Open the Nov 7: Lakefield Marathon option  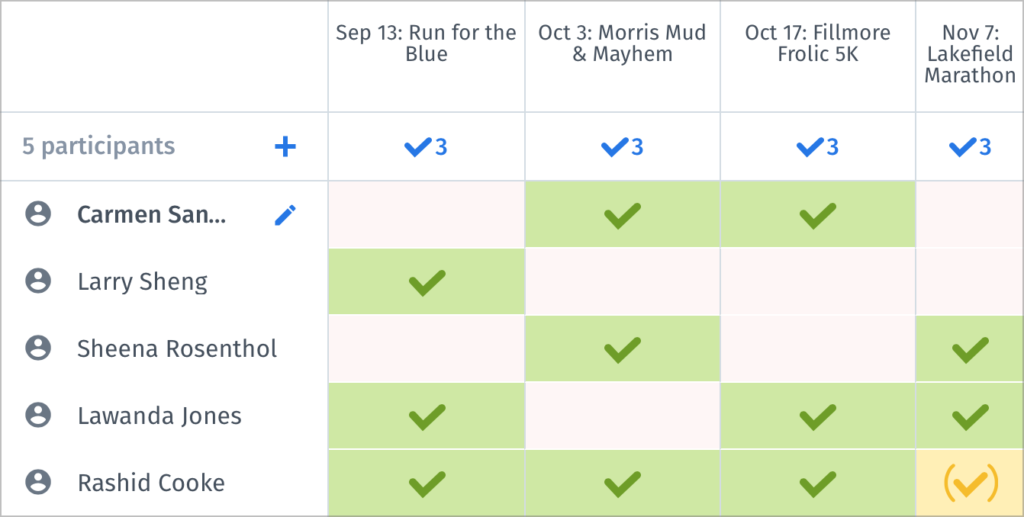click(x=970, y=55)
